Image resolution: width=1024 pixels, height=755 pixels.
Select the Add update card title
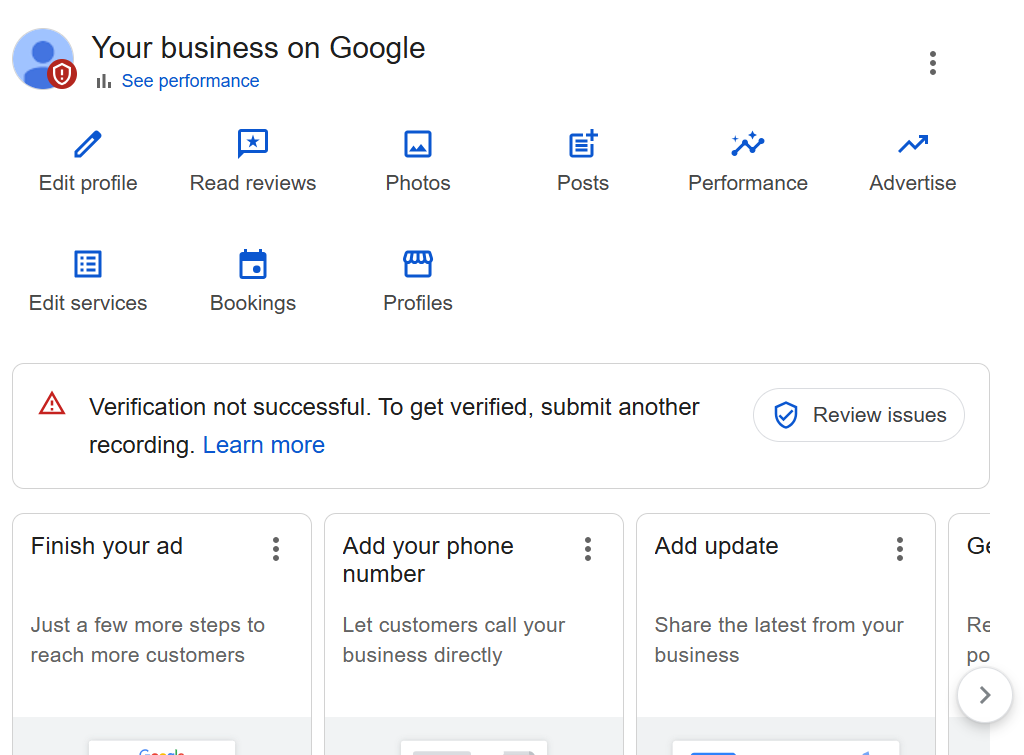tap(716, 546)
